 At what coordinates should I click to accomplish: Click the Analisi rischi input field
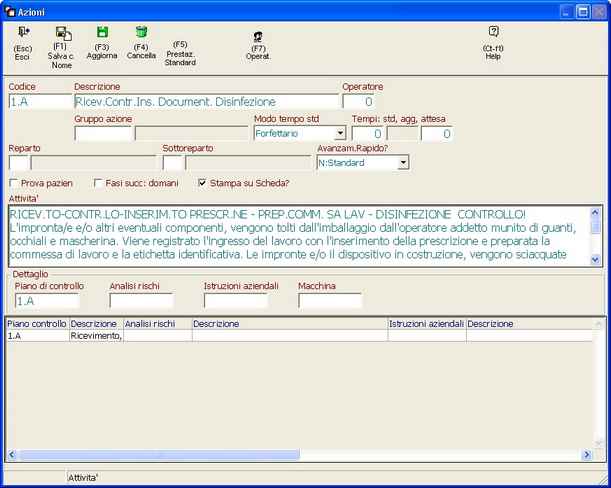(x=141, y=301)
